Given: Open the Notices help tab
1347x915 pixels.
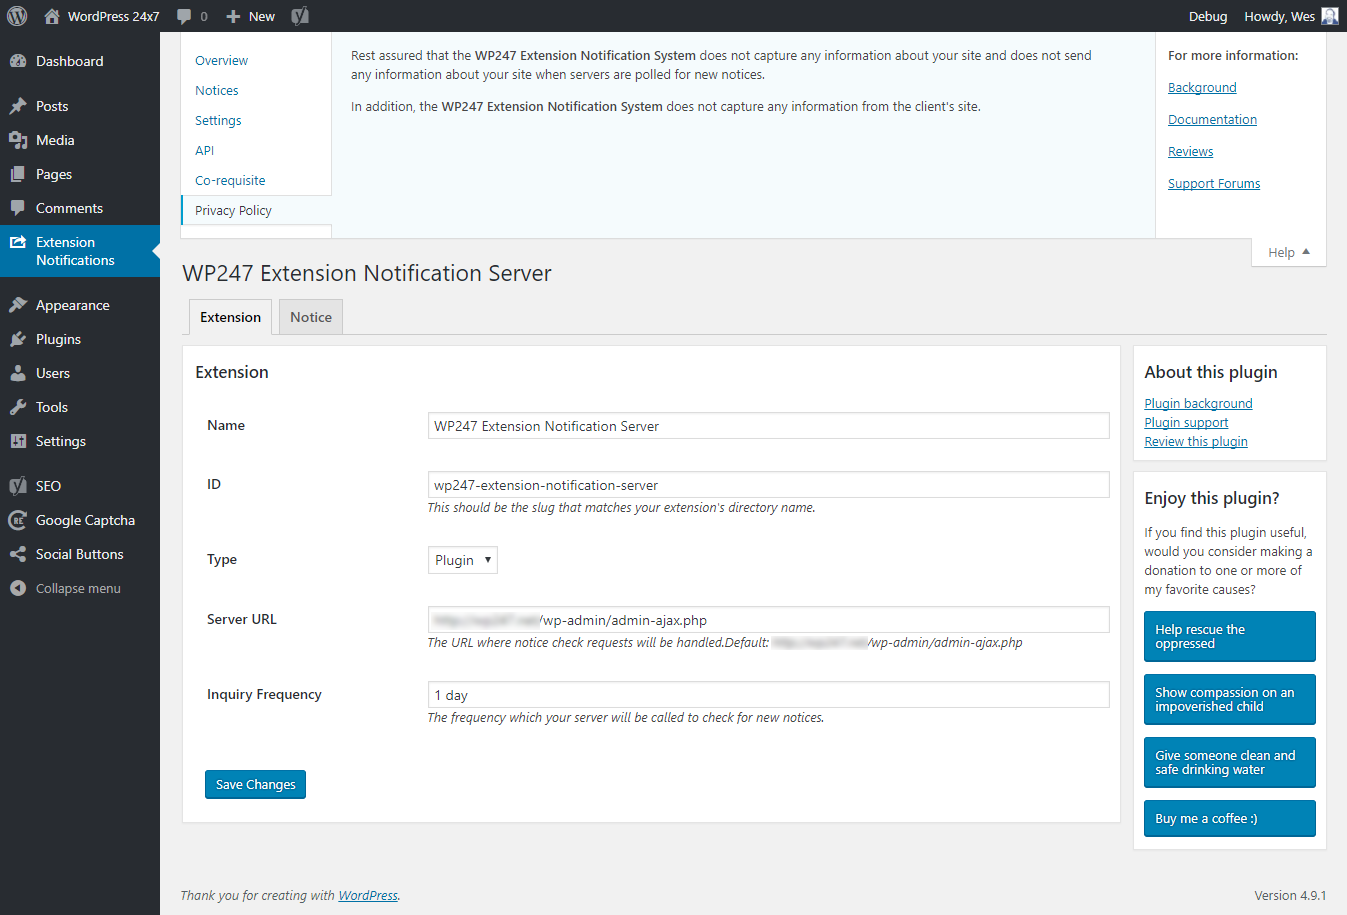Looking at the screenshot, I should click(x=217, y=90).
